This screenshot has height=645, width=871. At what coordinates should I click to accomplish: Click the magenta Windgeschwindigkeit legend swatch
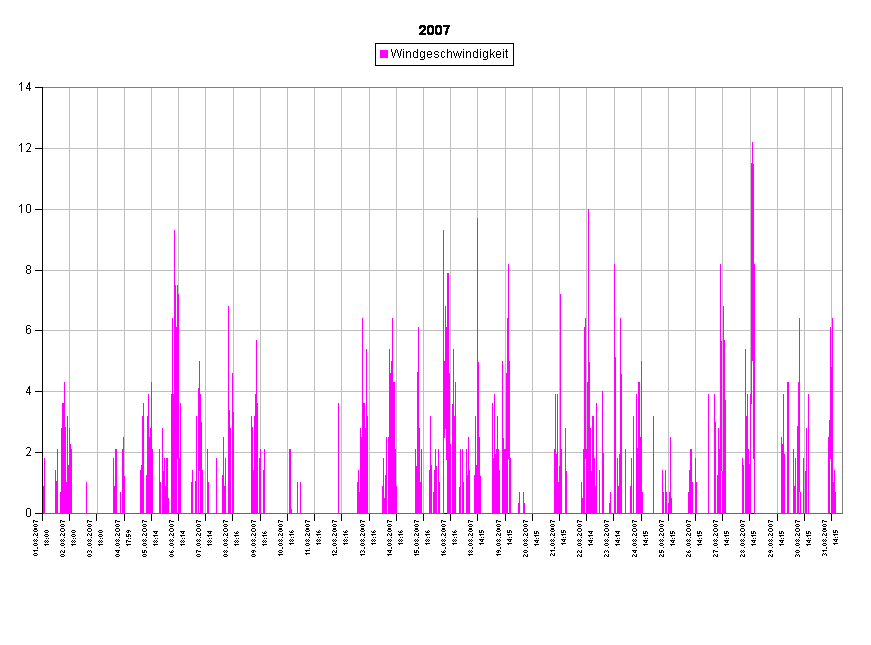point(384,54)
